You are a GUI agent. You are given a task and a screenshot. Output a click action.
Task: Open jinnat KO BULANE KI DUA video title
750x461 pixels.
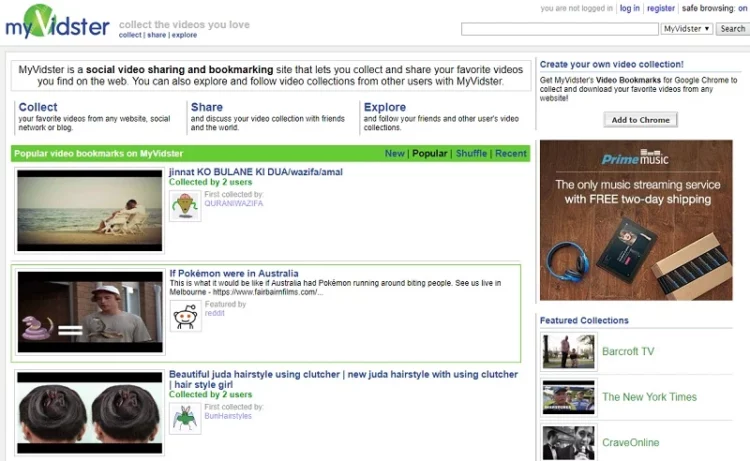[255, 172]
